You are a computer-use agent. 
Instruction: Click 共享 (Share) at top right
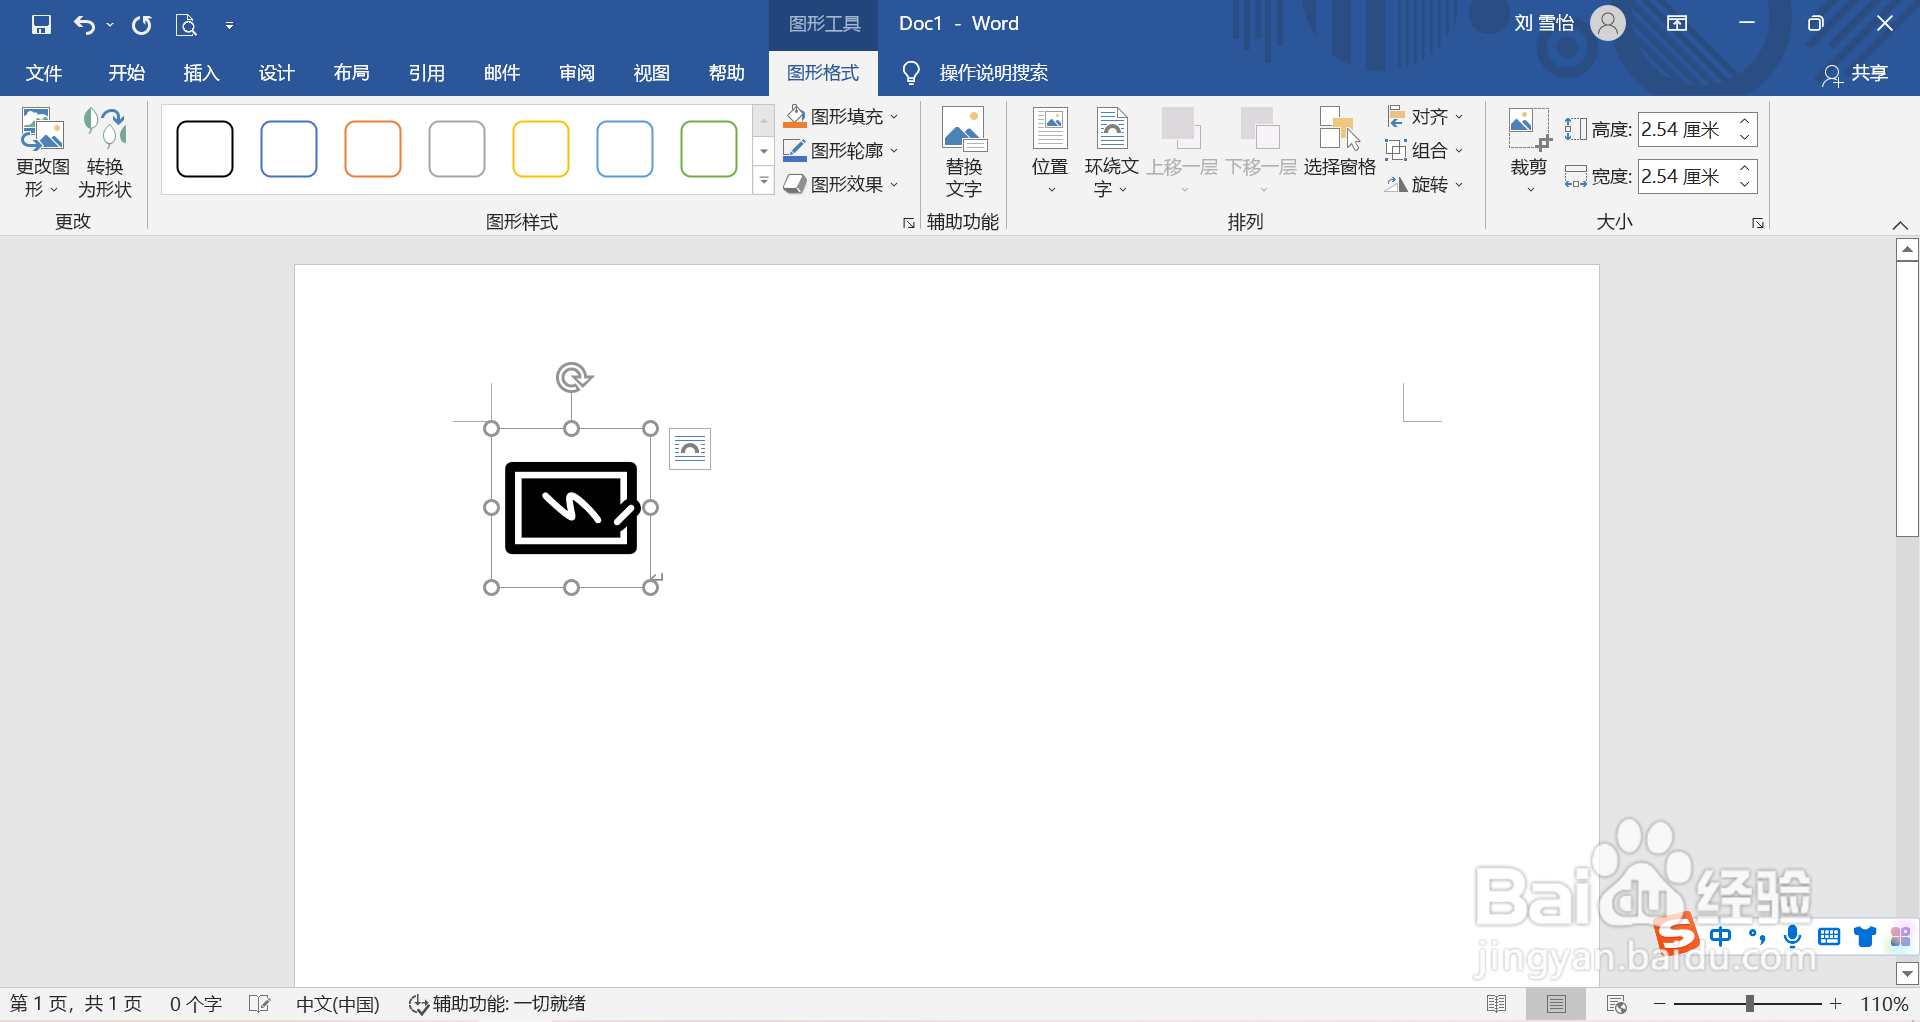click(1868, 73)
